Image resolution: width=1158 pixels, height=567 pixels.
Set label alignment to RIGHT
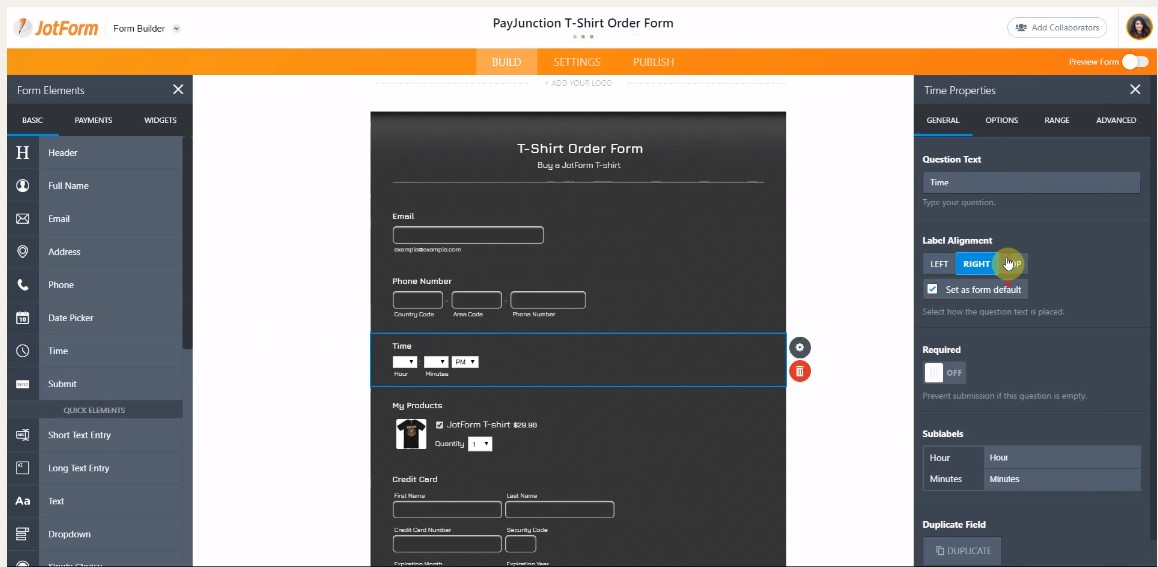pos(976,264)
